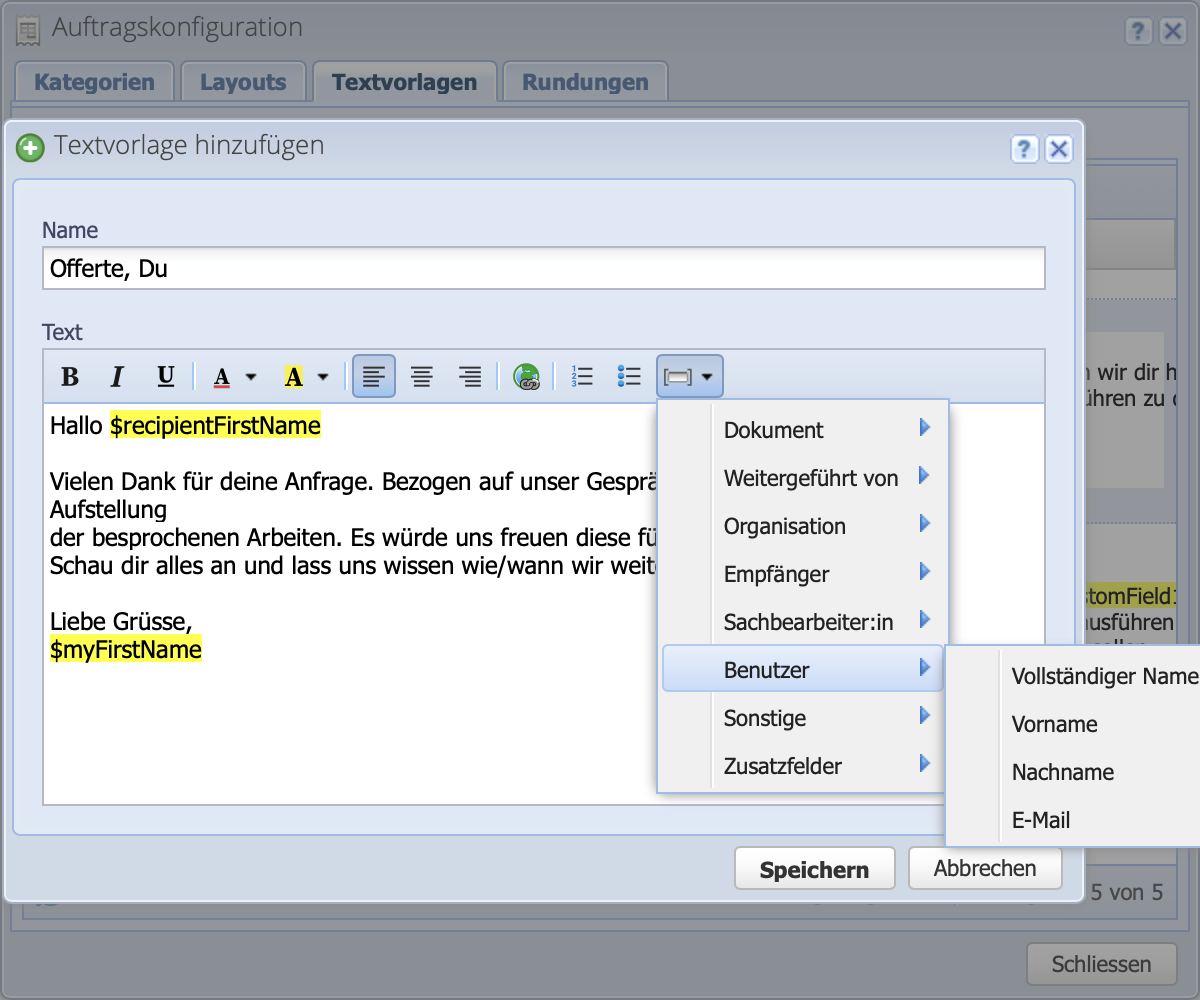Toggle bold formatting in the editor
Viewport: 1200px width, 1000px height.
(70, 376)
